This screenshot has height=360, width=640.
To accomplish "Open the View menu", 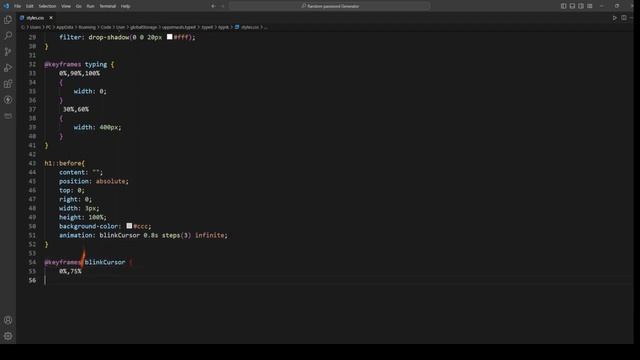I will [66, 6].
